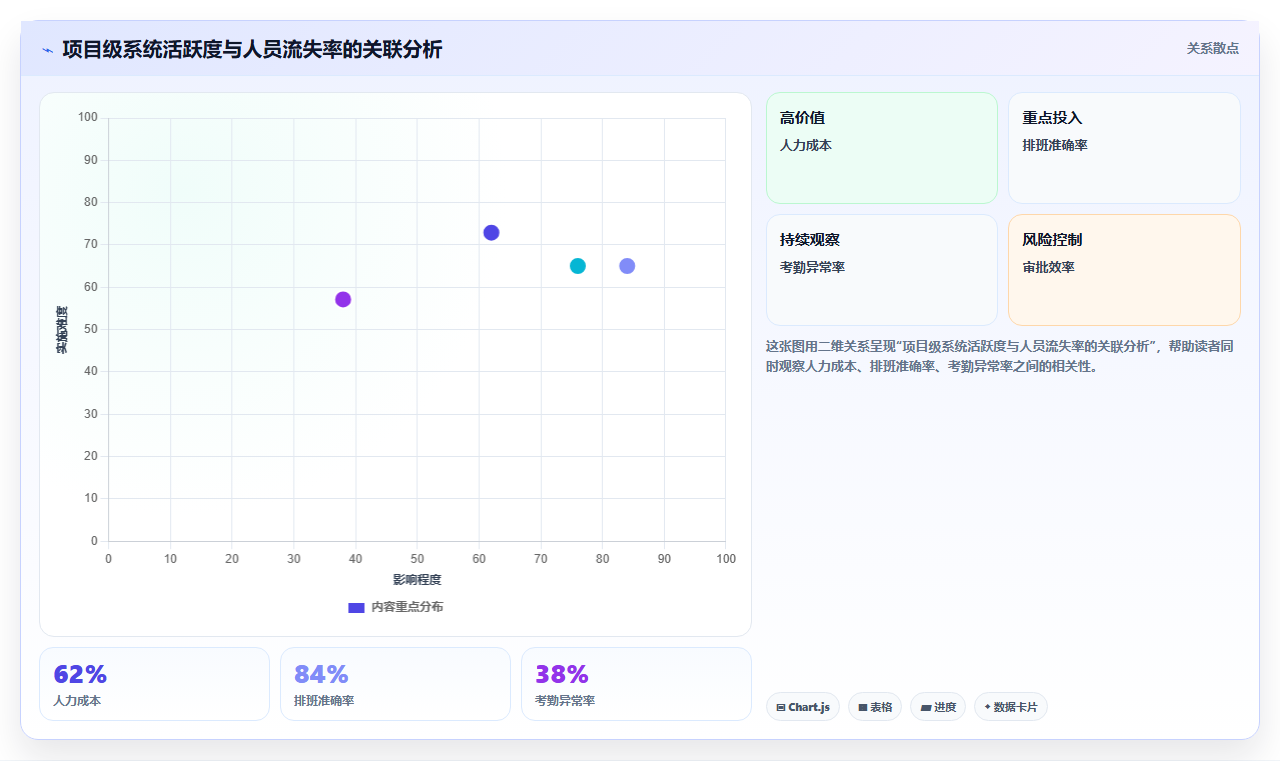Click the purple legend color box
Image resolution: width=1280 pixels, height=761 pixels.
point(356,607)
